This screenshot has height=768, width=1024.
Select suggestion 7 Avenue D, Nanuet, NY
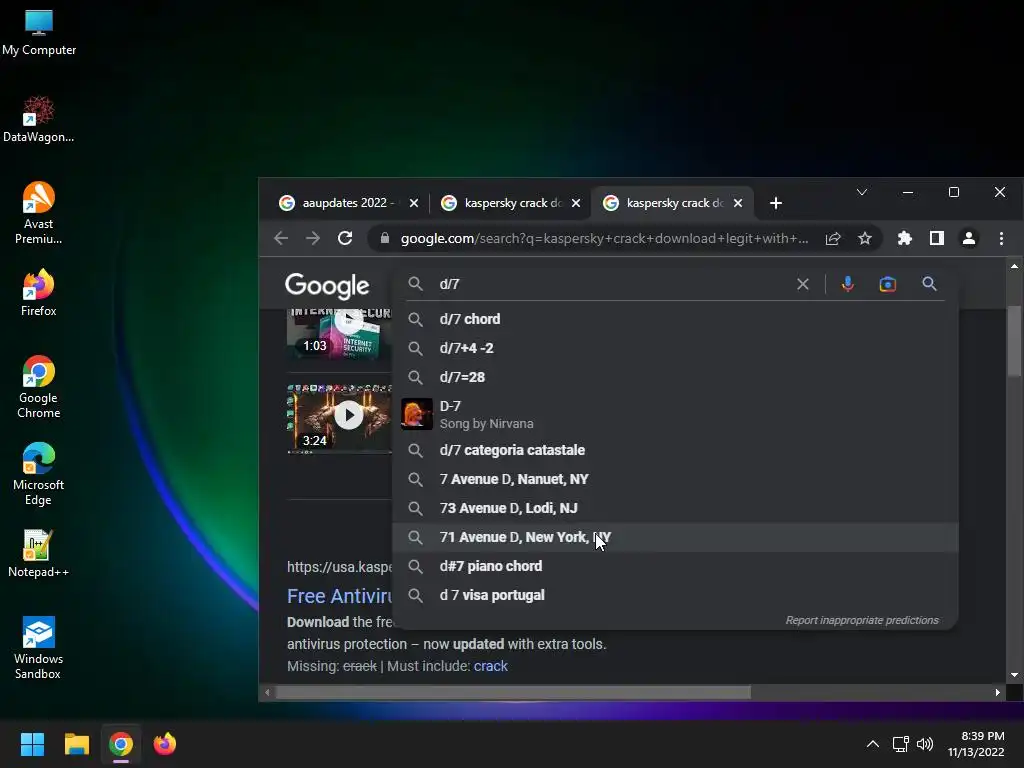676,479
